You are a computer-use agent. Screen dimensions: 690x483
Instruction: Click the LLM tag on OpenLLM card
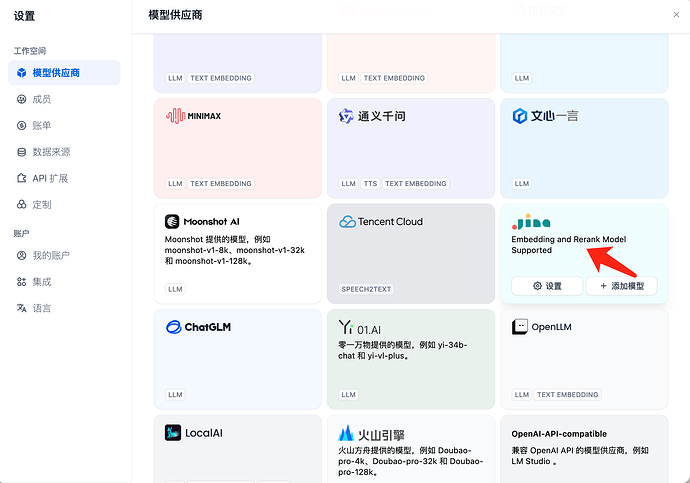522,395
